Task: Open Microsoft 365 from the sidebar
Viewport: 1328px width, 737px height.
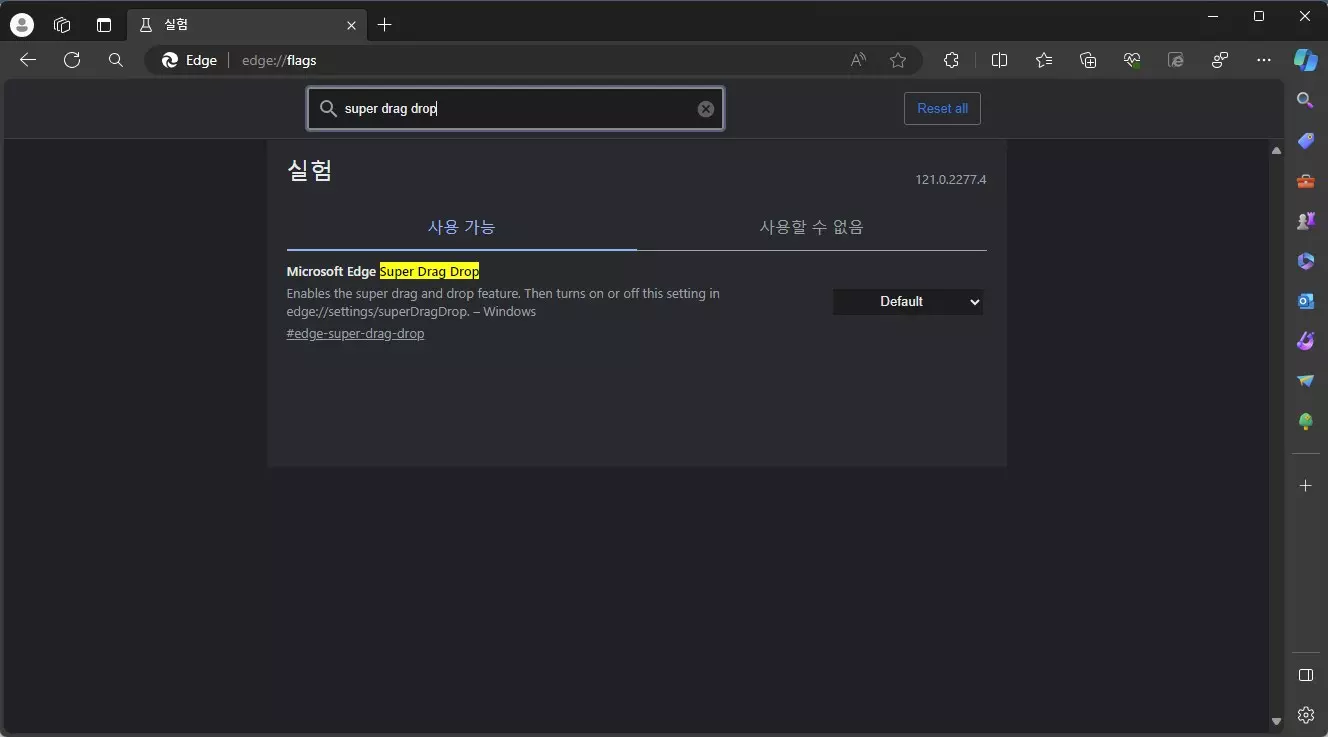Action: [x=1305, y=261]
